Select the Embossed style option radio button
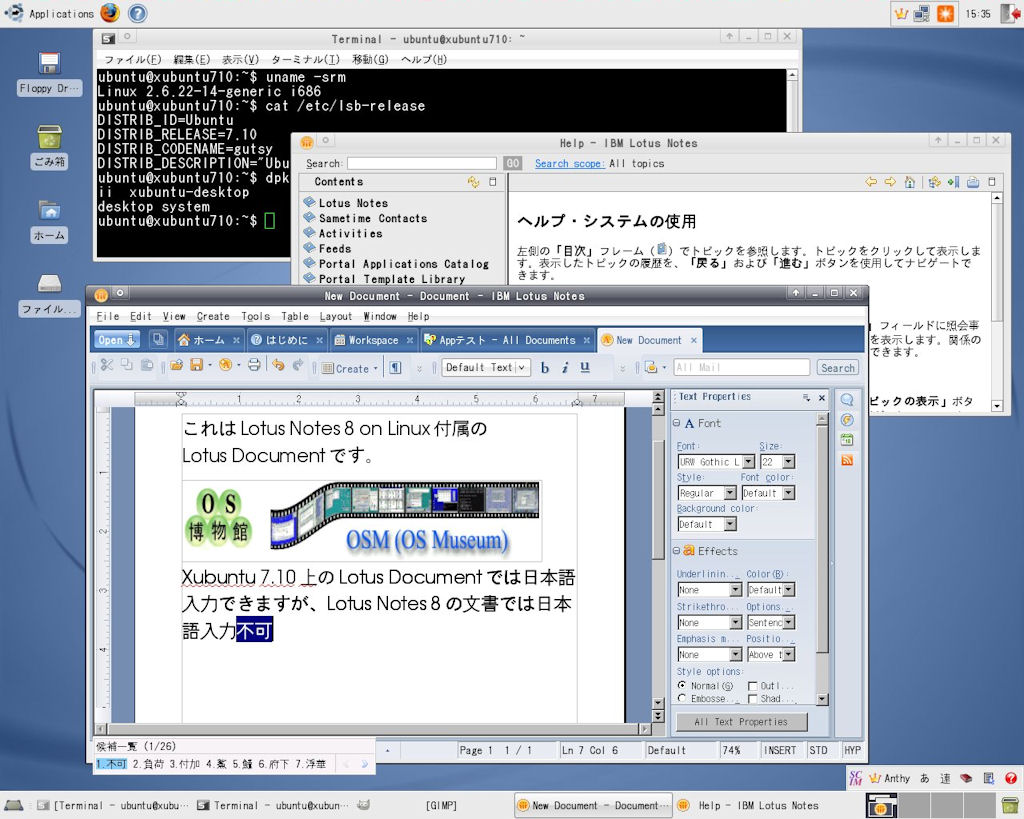This screenshot has height=819, width=1024. point(682,698)
